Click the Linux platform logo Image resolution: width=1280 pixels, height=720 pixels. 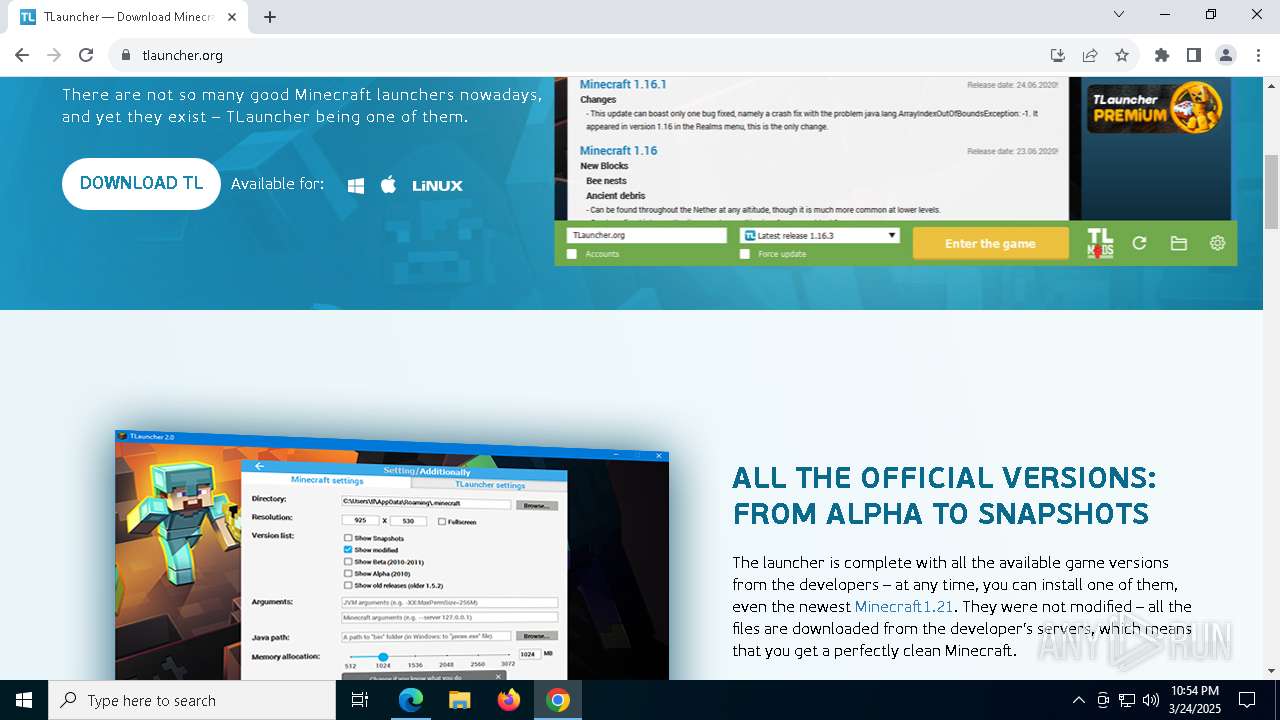click(x=437, y=185)
